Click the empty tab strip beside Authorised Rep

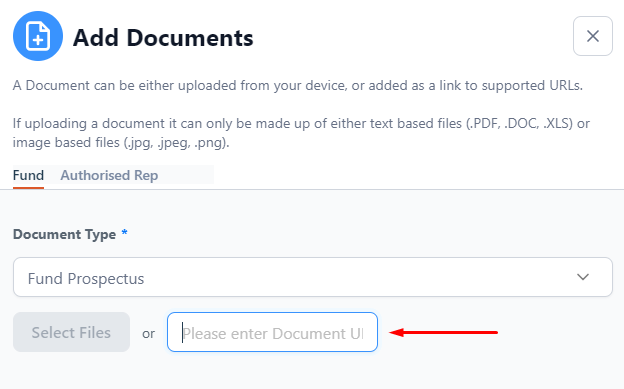coord(186,175)
